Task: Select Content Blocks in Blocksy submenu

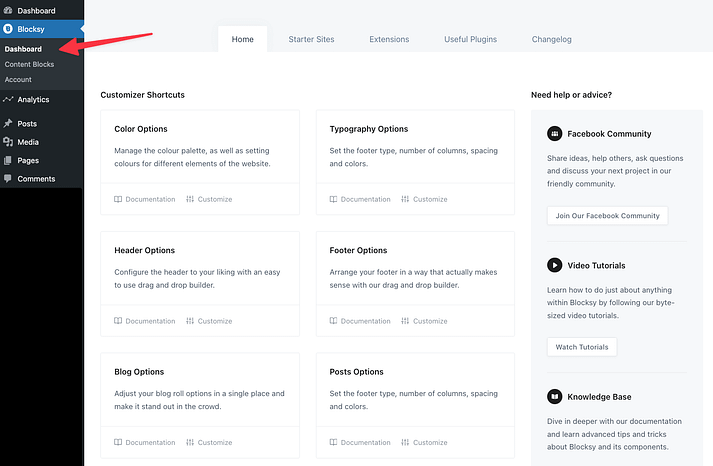Action: (29, 64)
